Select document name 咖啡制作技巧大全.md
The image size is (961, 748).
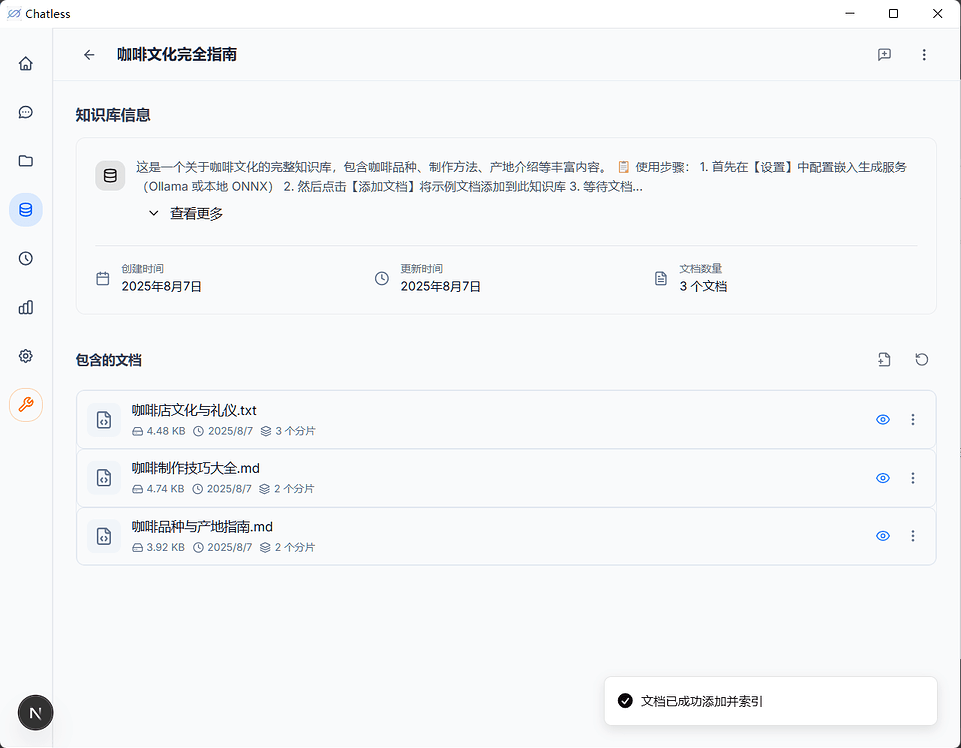point(196,468)
